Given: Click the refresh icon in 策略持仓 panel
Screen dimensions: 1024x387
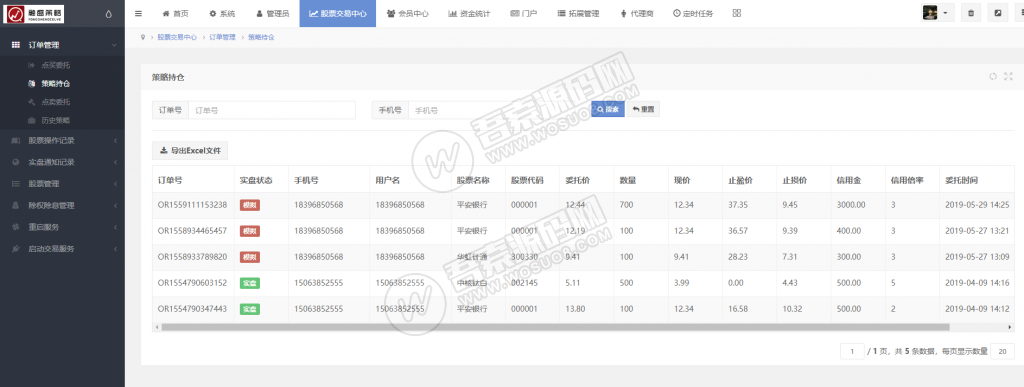Looking at the screenshot, I should coord(993,76).
